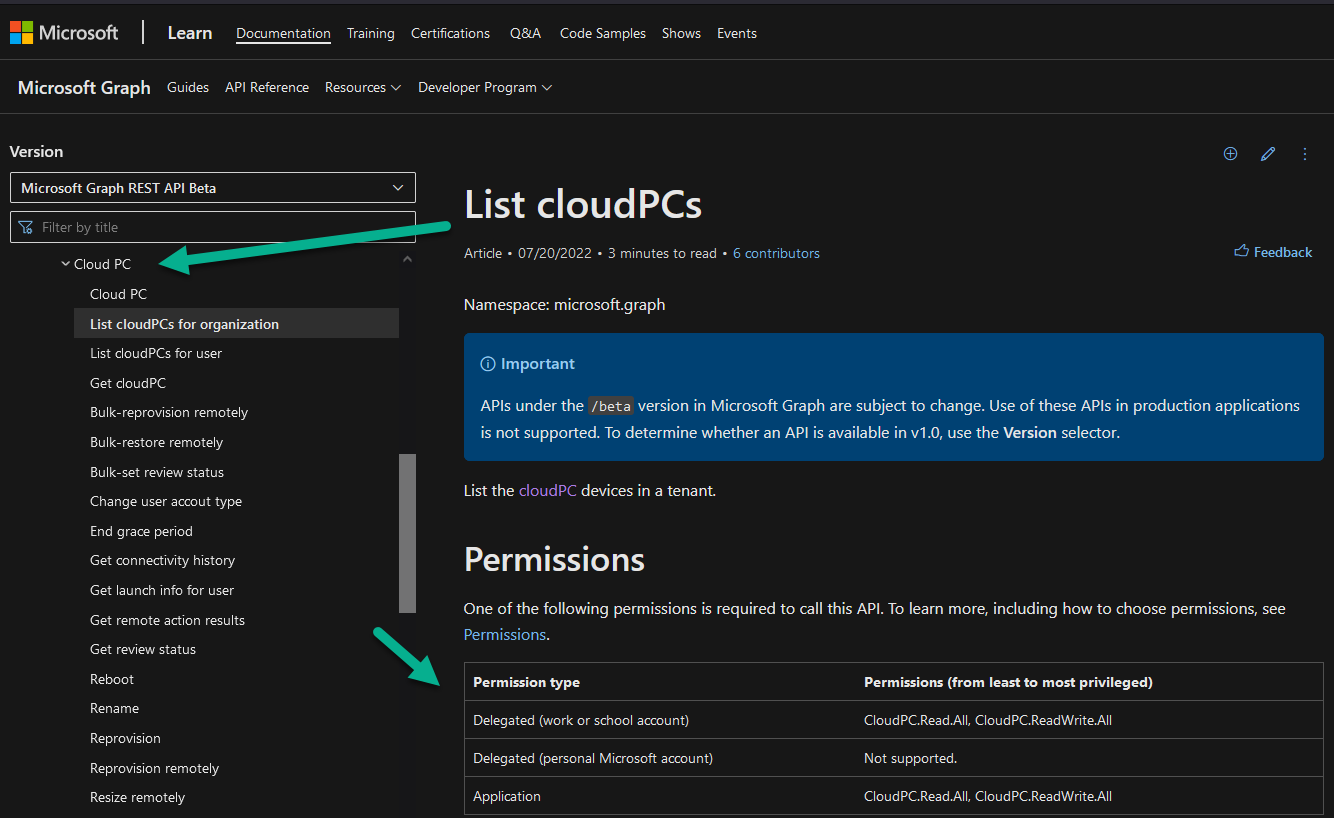Open the 6 contributors link
Screen dimensions: 1334x818
coord(776,253)
